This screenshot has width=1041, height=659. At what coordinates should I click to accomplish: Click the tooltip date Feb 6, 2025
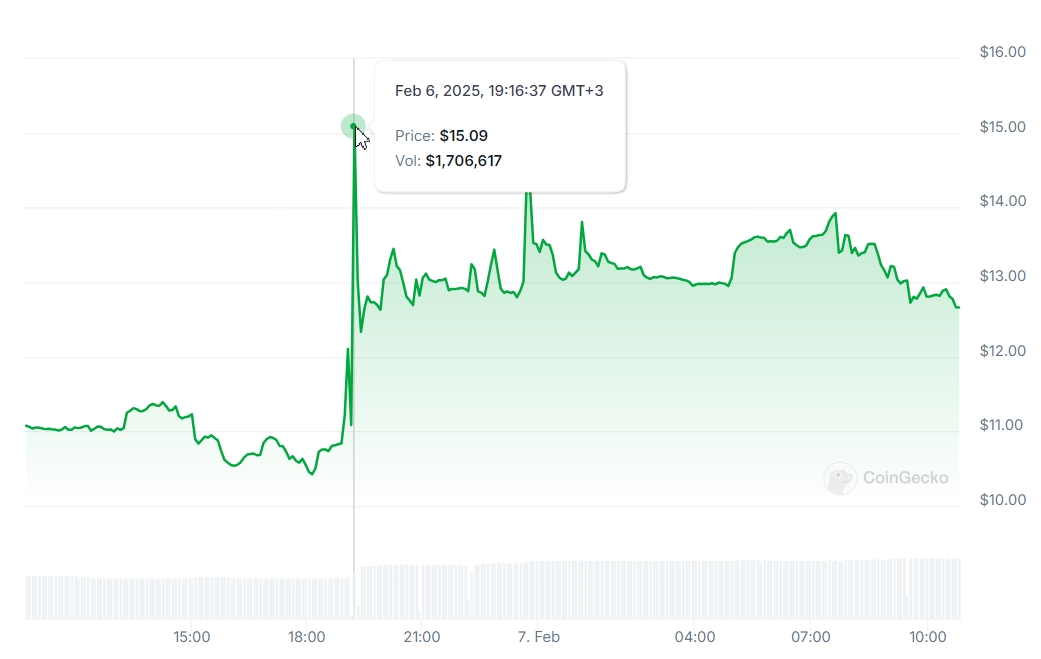coord(436,91)
